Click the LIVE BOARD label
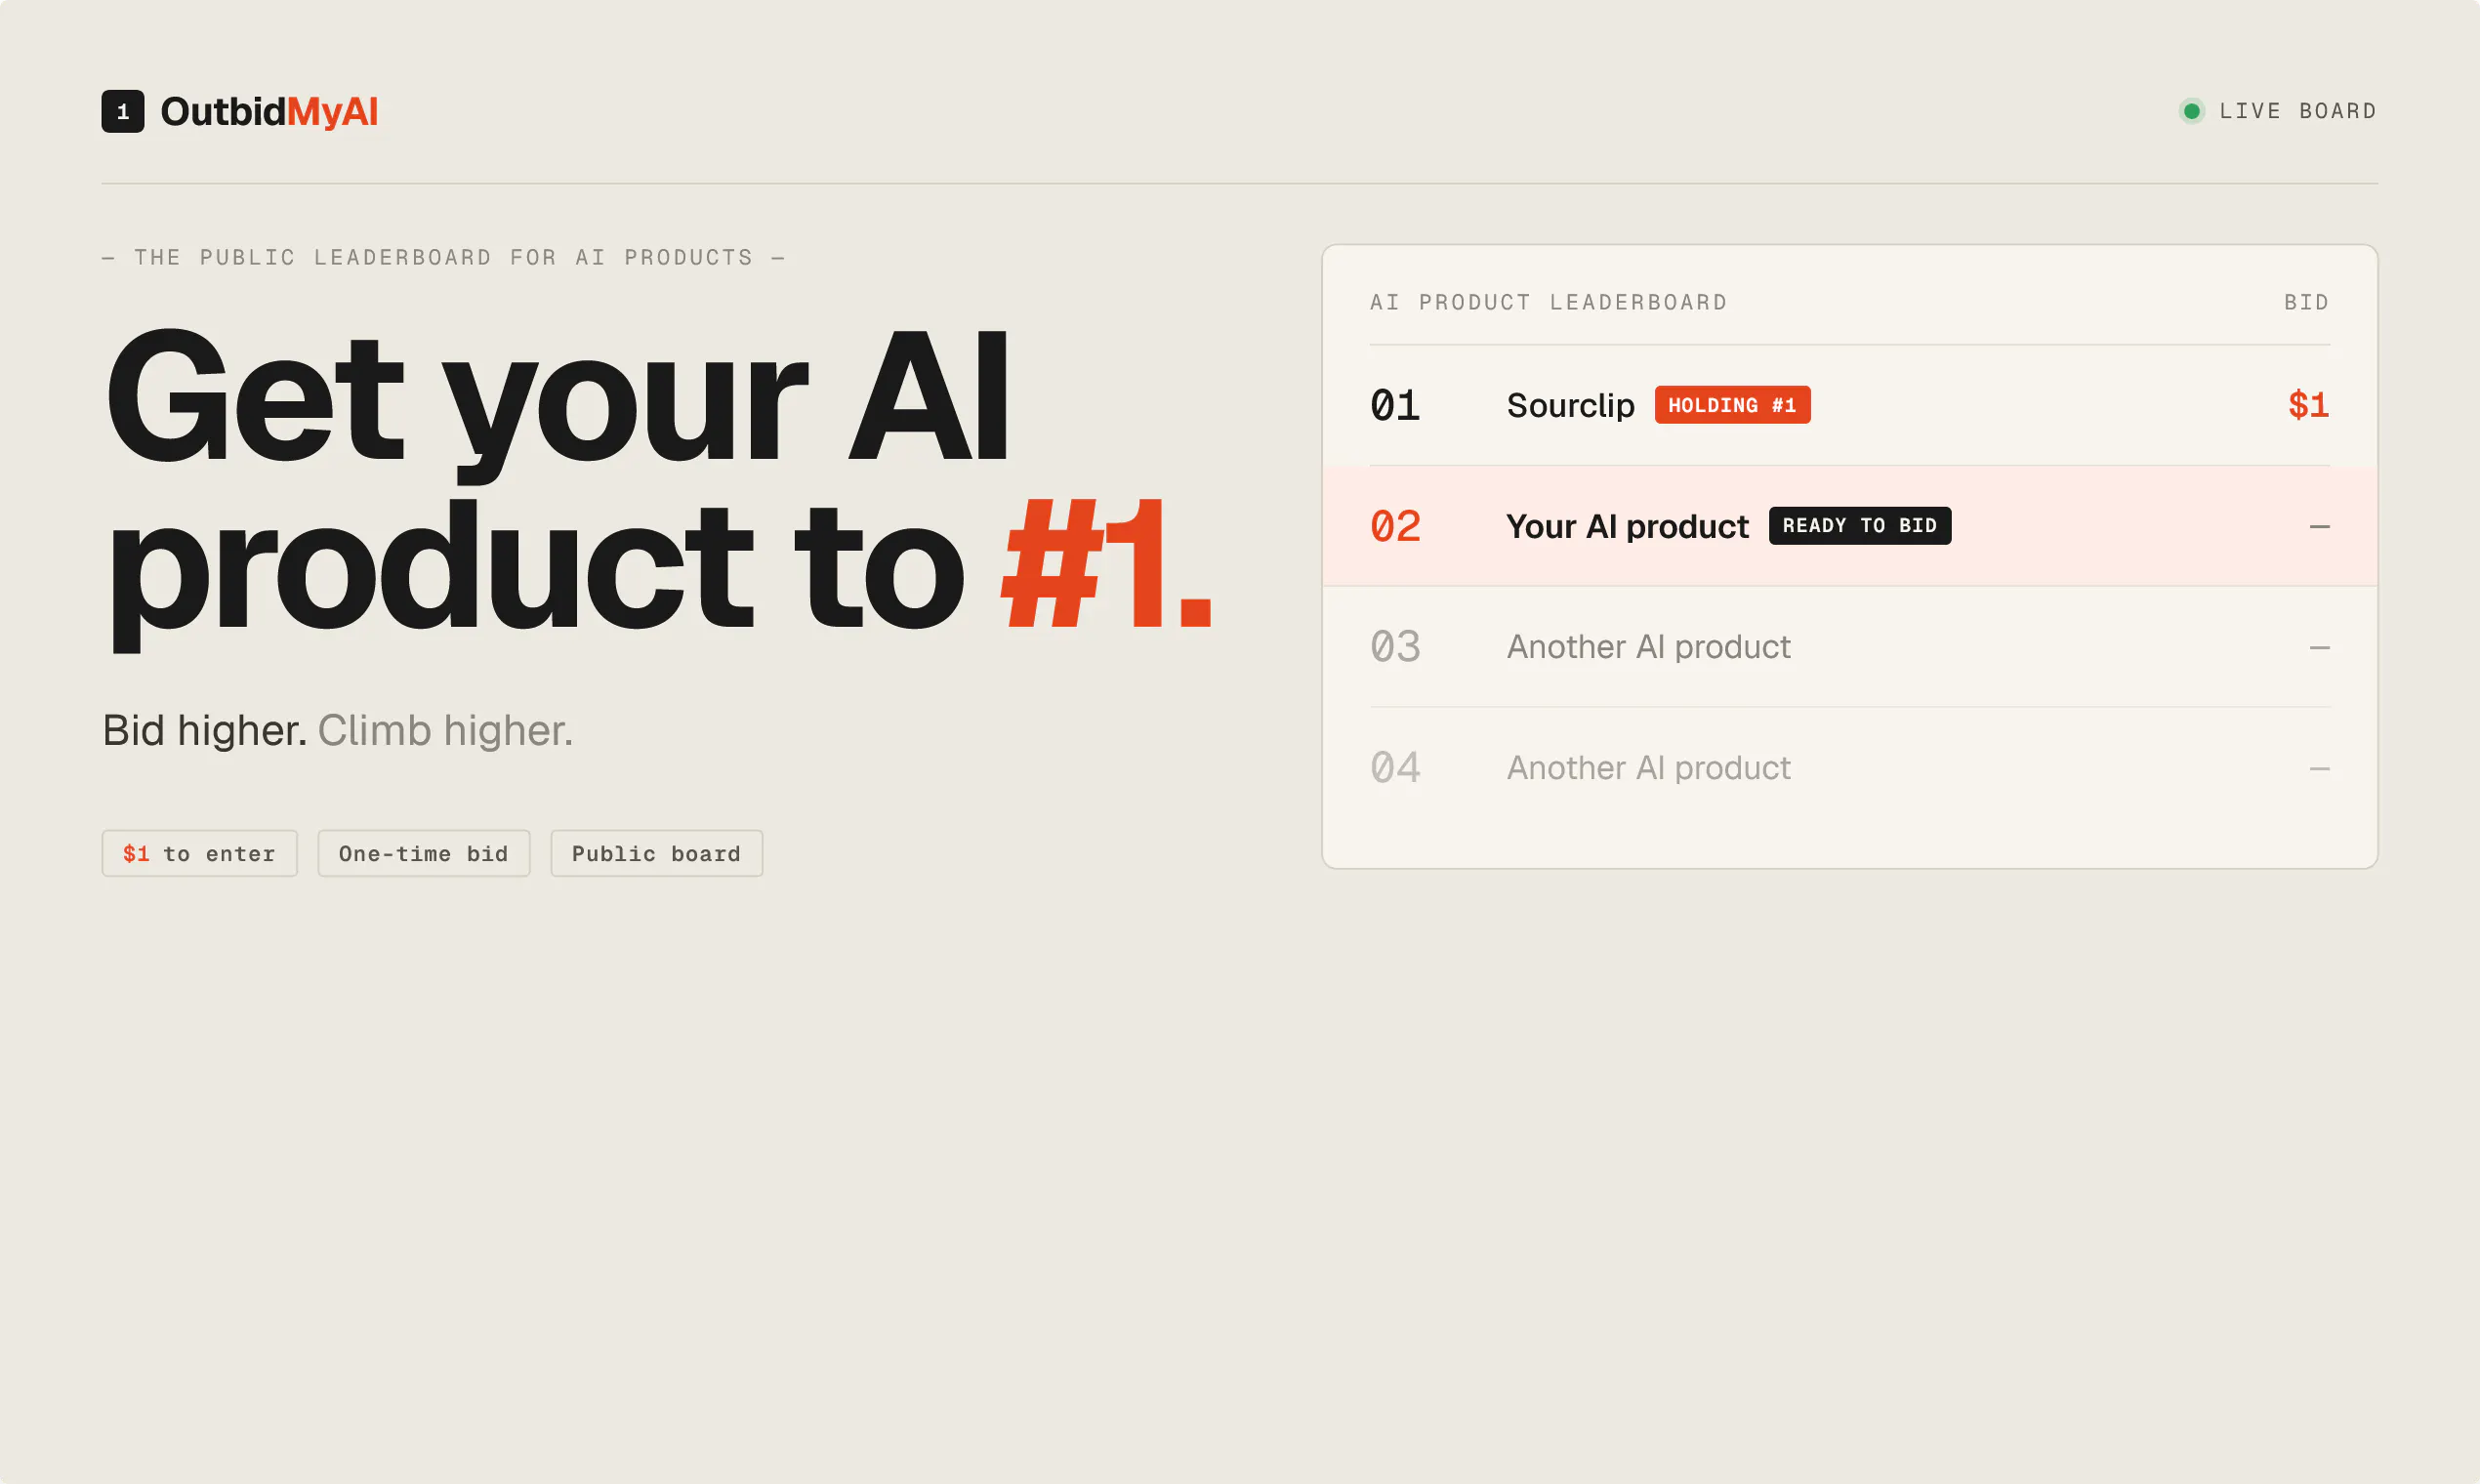The width and height of the screenshot is (2480, 1484). (x=2298, y=111)
